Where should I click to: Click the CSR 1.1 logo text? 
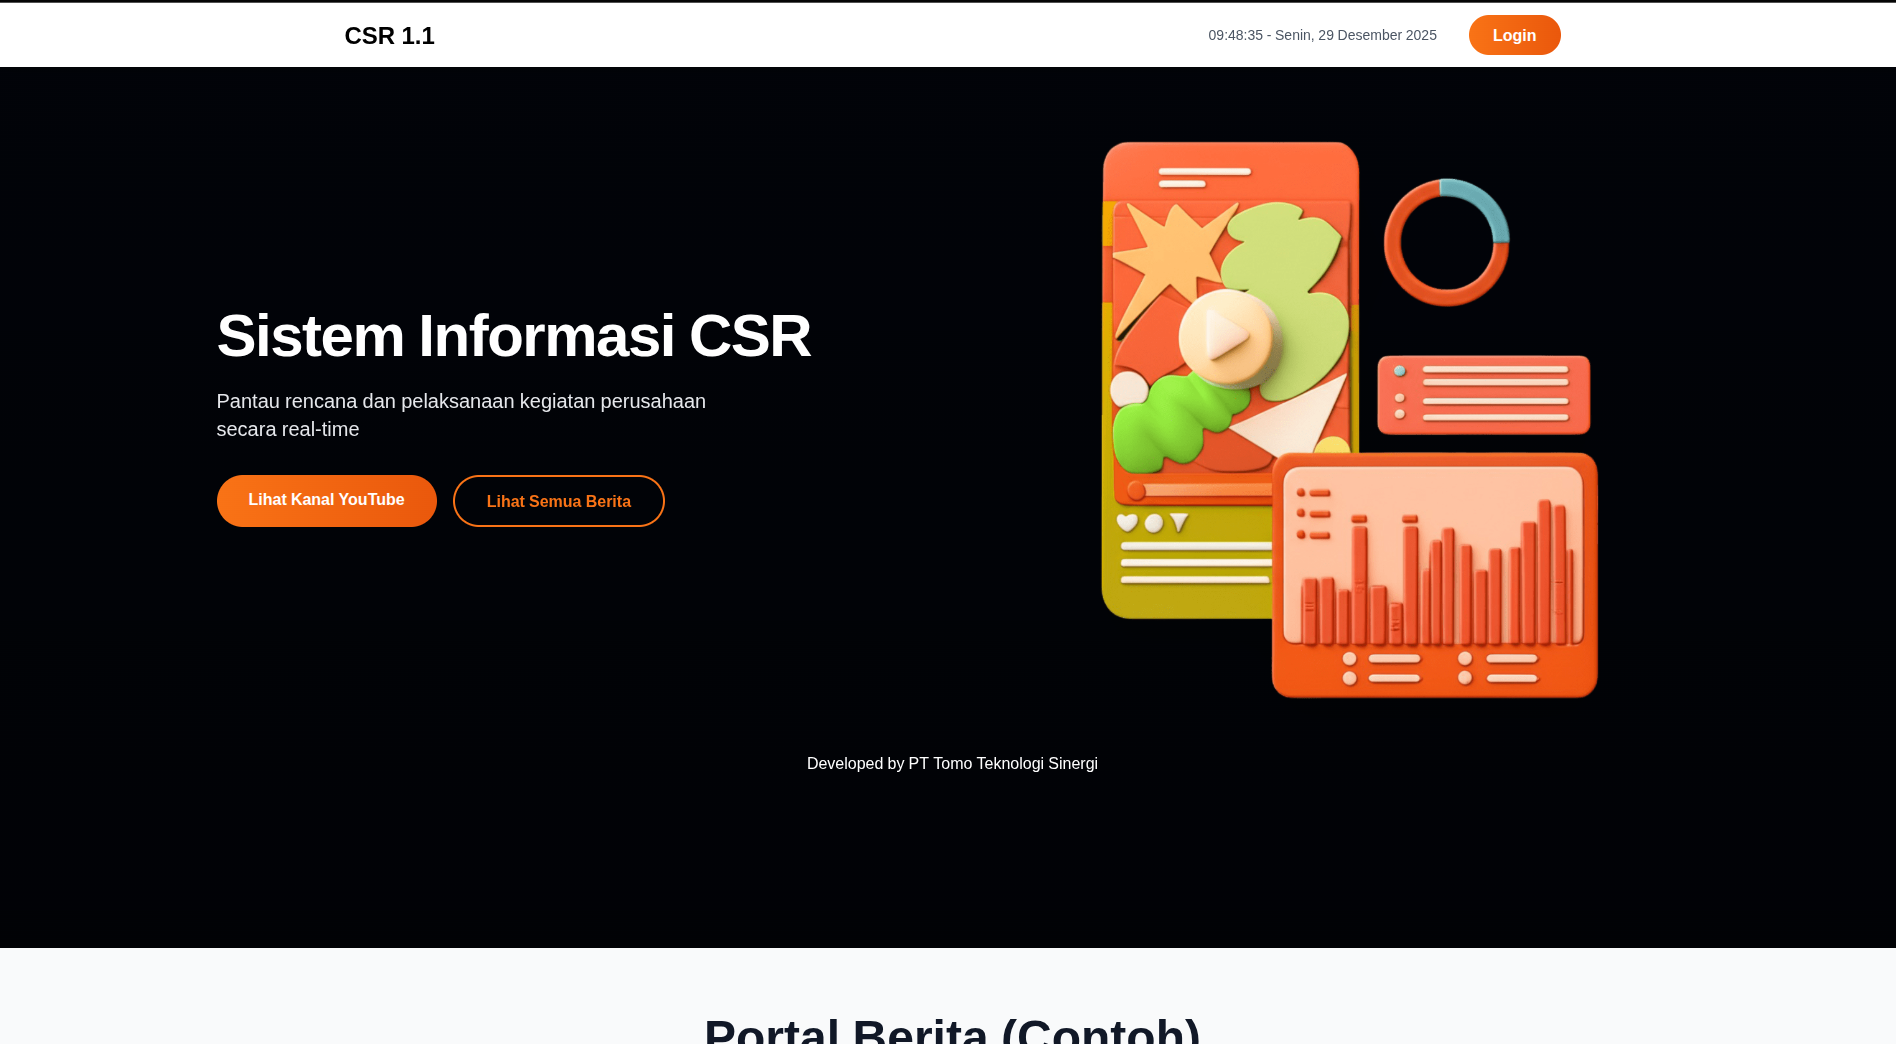[x=389, y=35]
